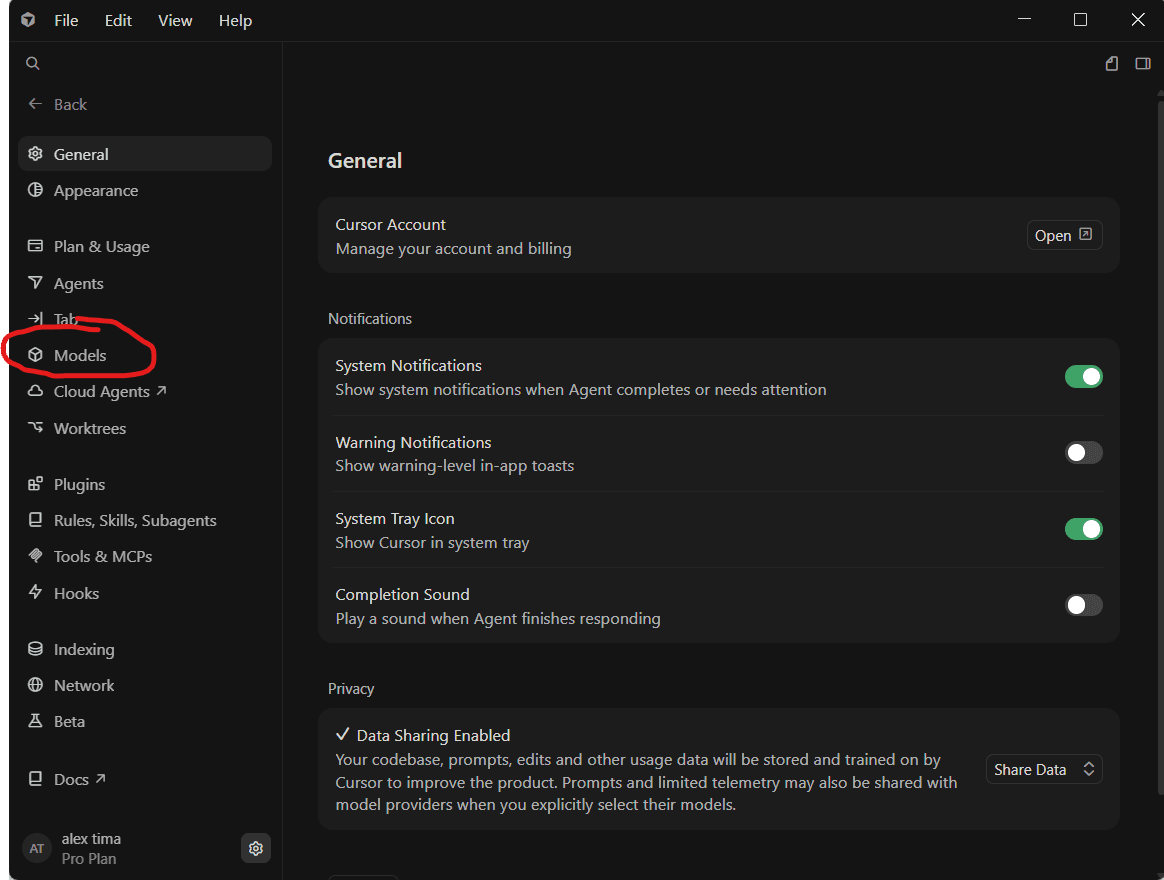Go to Tools & MCPs section
The width and height of the screenshot is (1164, 880).
pyautogui.click(x=145, y=556)
